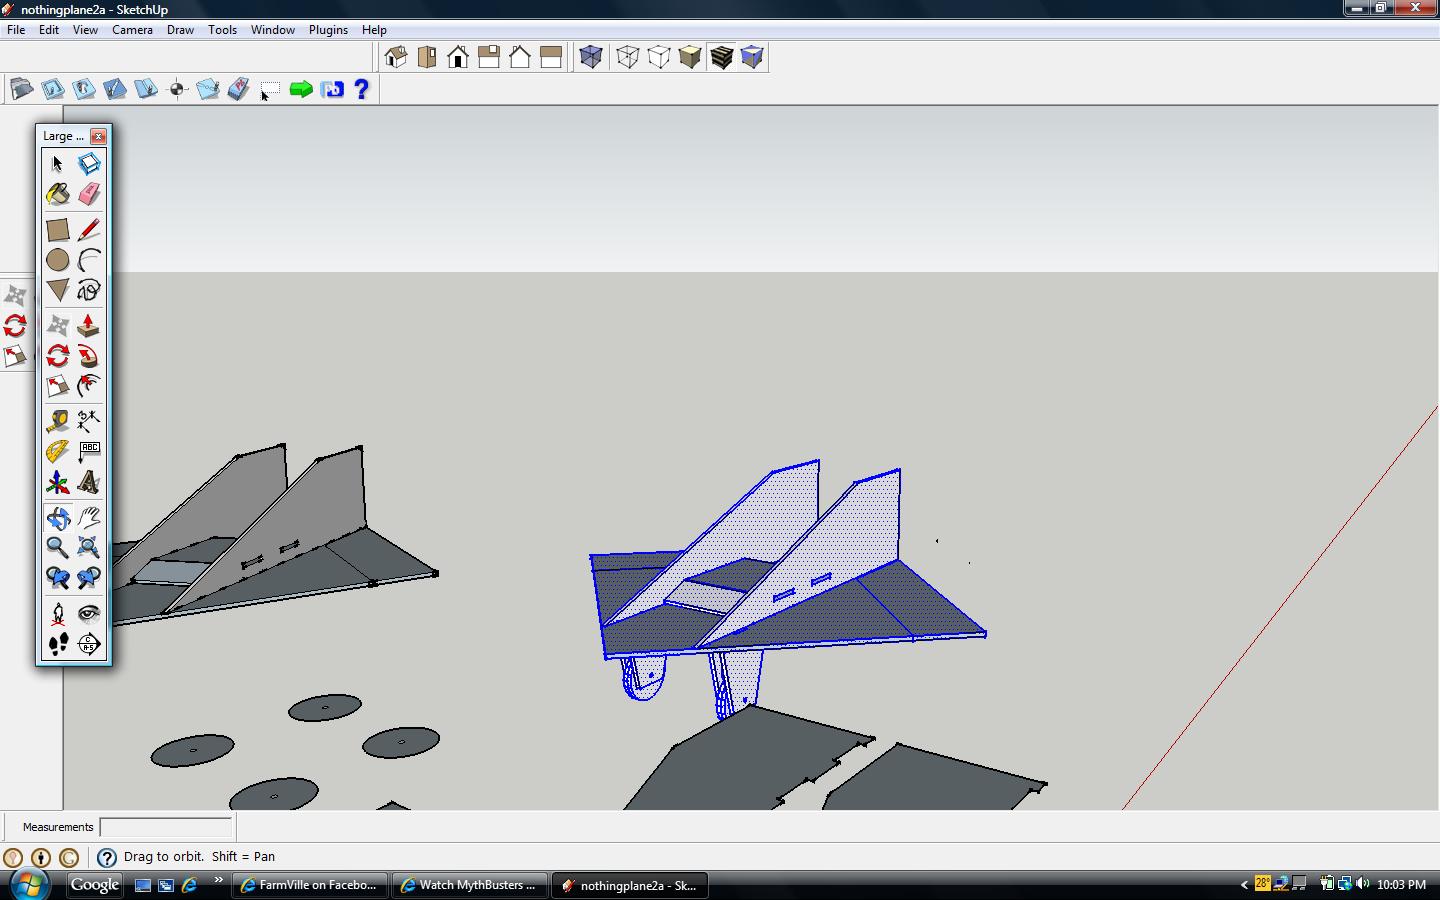Image resolution: width=1440 pixels, height=900 pixels.
Task: Switch to FarmVille on Facebook taskbar window
Action: [x=309, y=885]
